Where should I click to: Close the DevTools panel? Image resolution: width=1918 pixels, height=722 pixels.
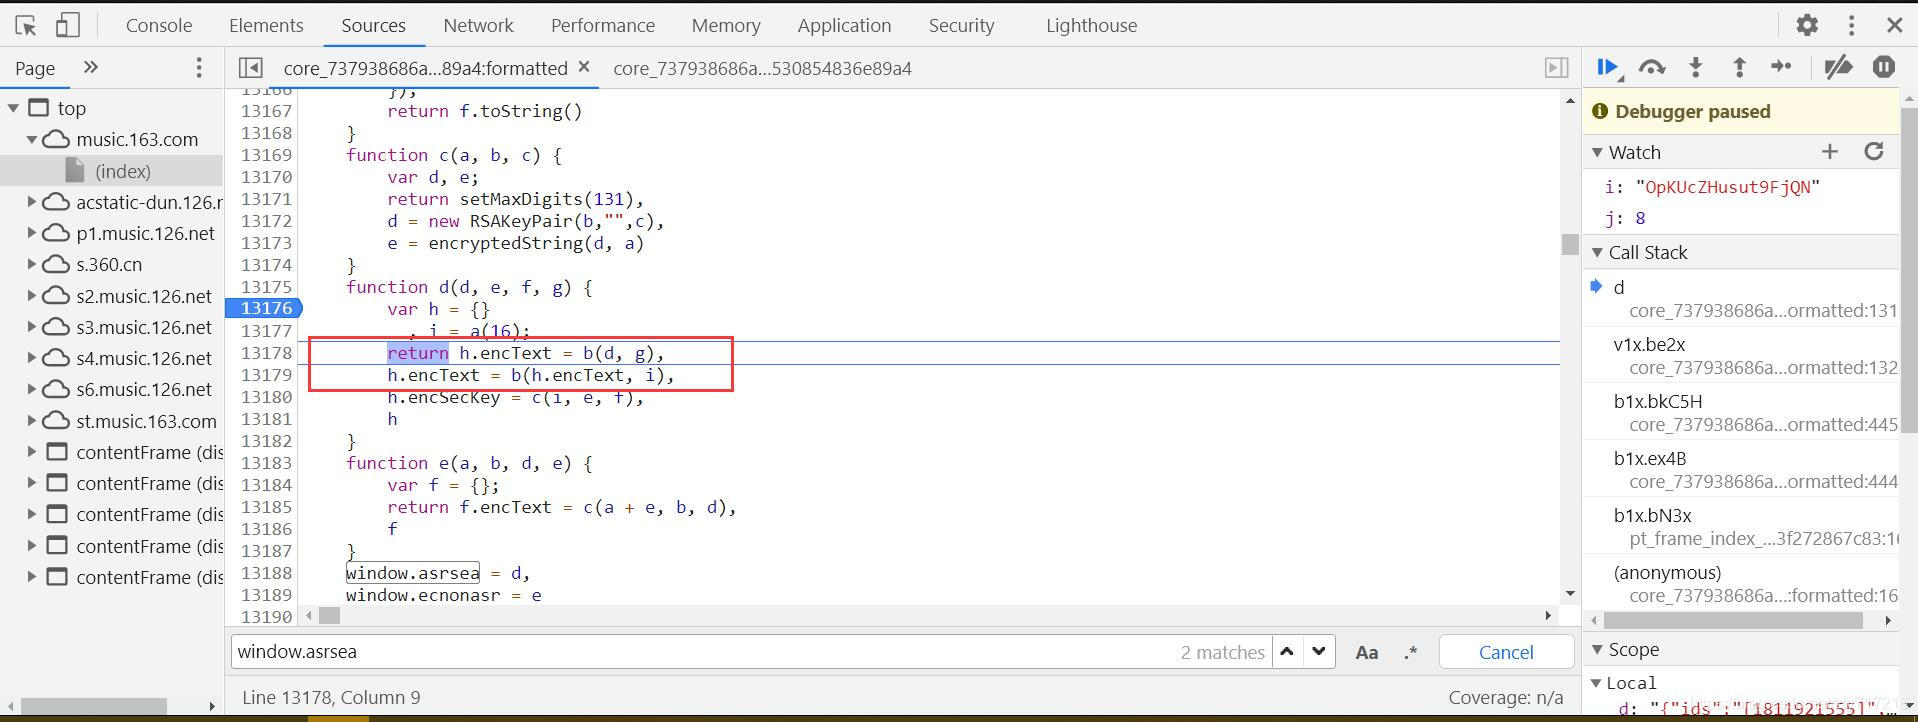(1894, 25)
